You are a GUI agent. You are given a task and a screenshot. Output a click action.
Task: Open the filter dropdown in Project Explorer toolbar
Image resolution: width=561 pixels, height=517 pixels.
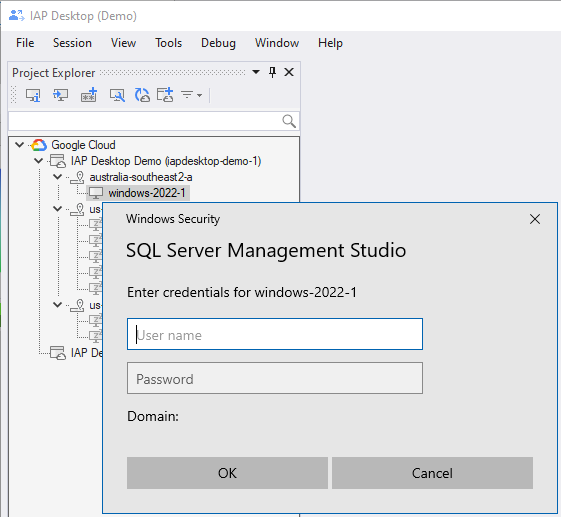191,95
